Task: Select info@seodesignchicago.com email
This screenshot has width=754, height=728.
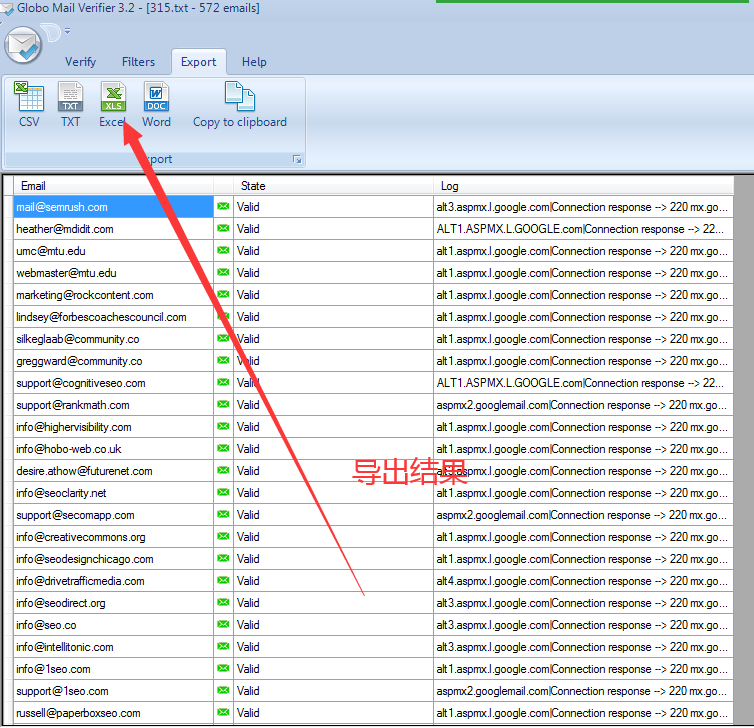Action: click(113, 559)
